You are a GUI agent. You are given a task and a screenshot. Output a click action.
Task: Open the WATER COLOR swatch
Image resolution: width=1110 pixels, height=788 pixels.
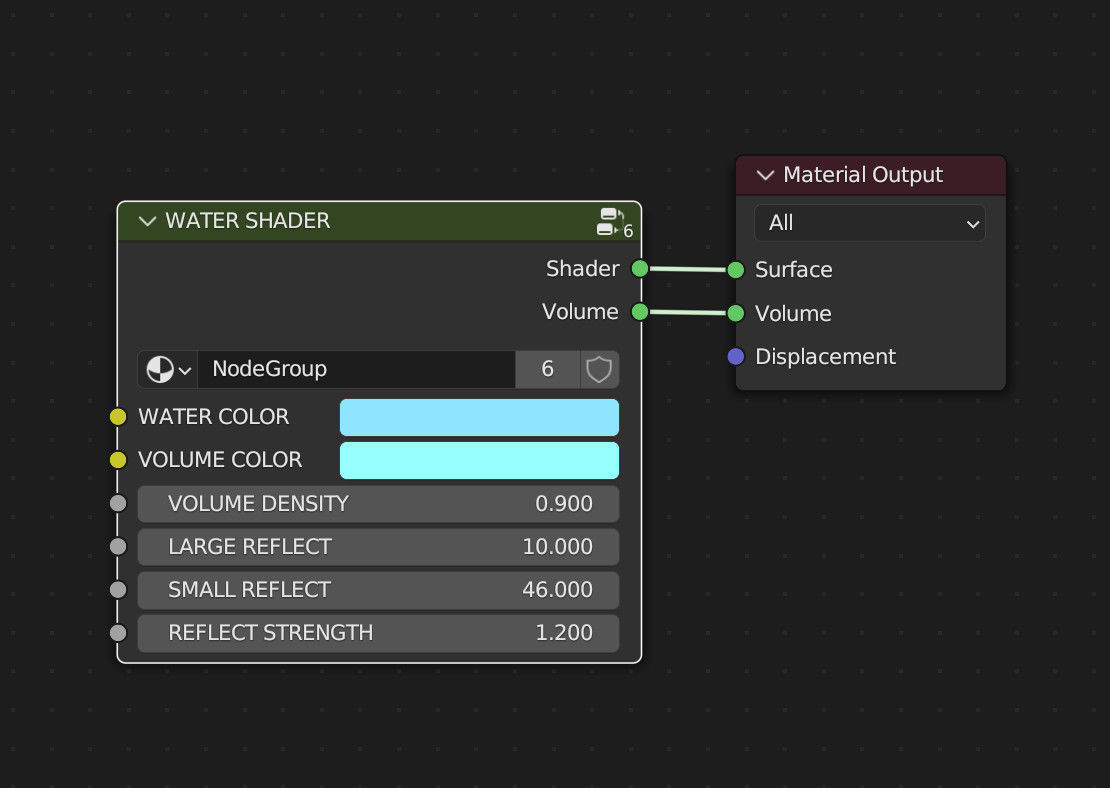(479, 417)
